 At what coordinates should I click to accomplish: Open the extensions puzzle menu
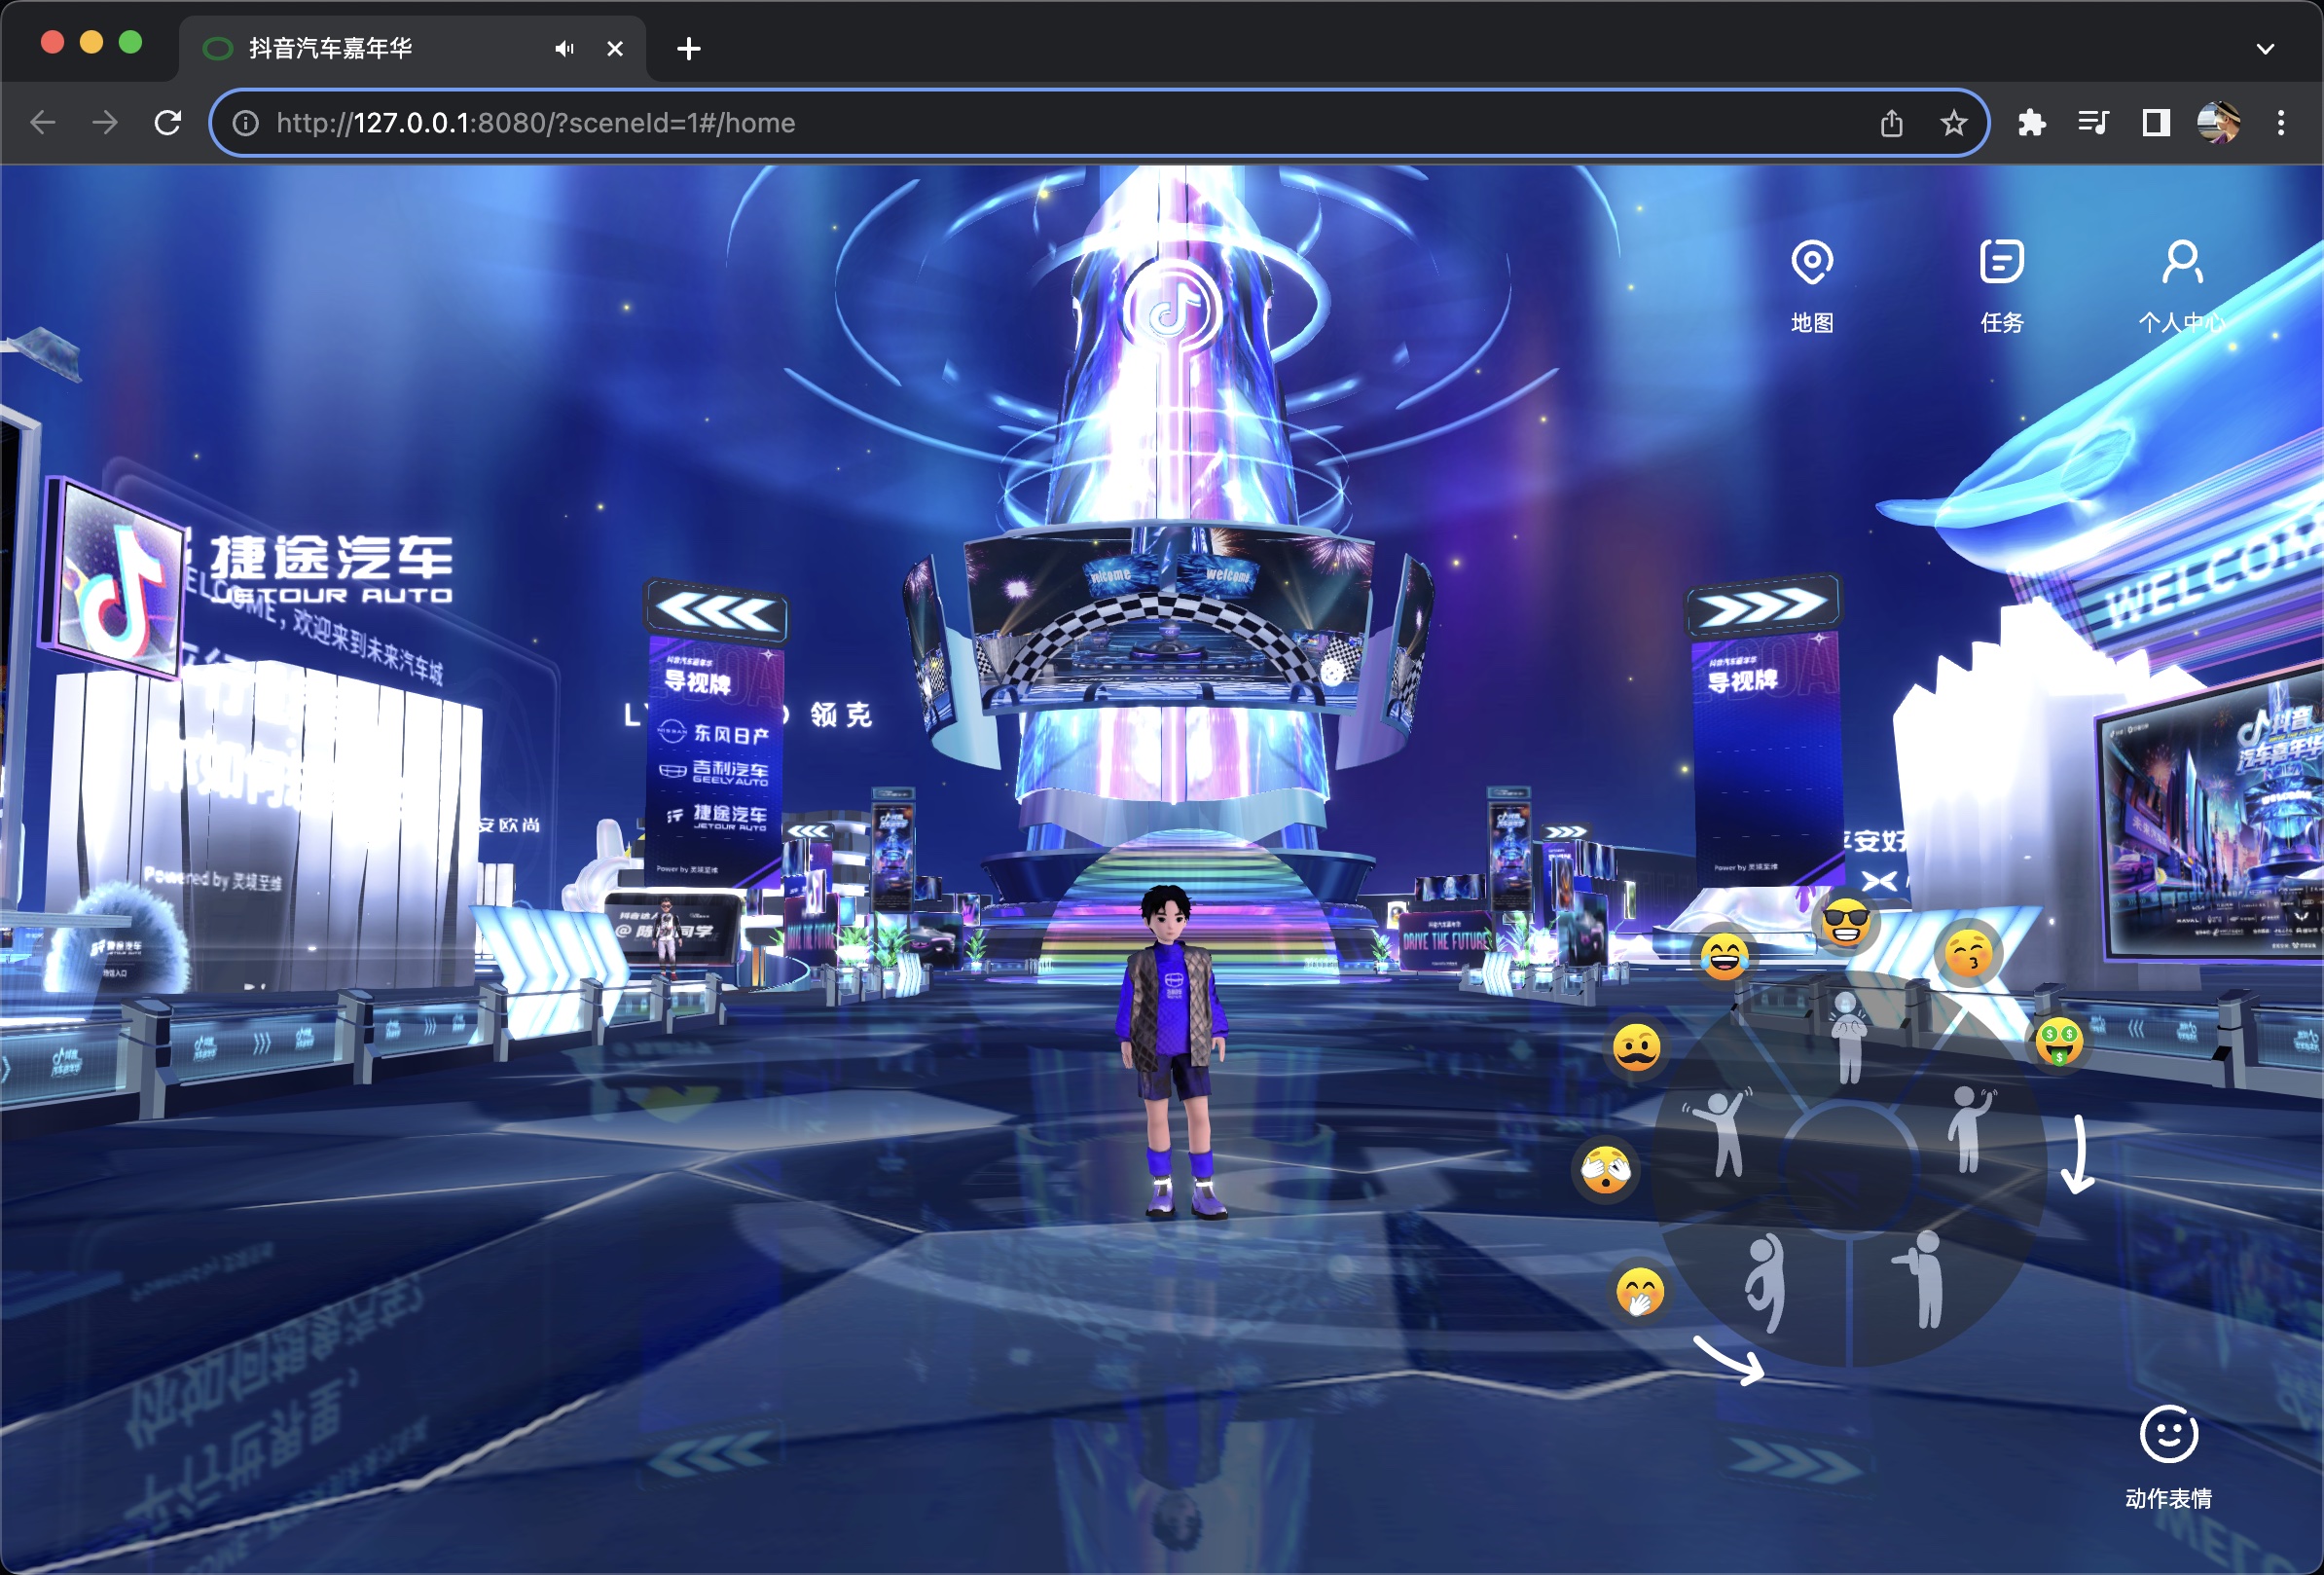point(2031,123)
